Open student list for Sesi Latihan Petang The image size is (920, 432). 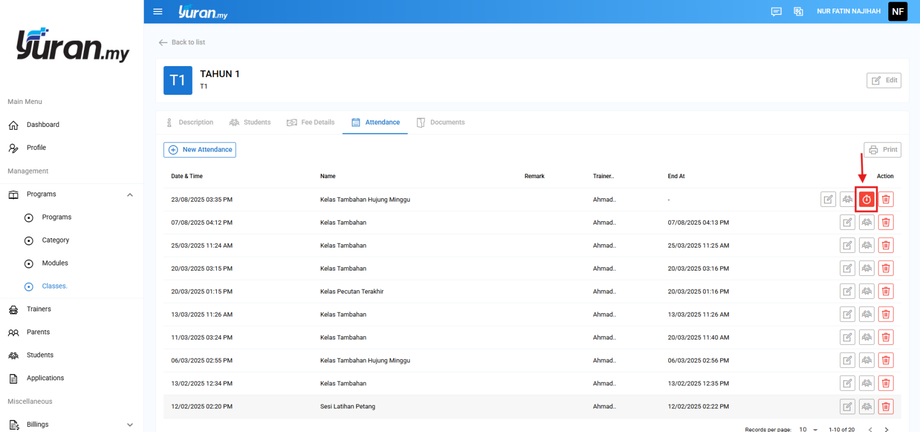(867, 407)
